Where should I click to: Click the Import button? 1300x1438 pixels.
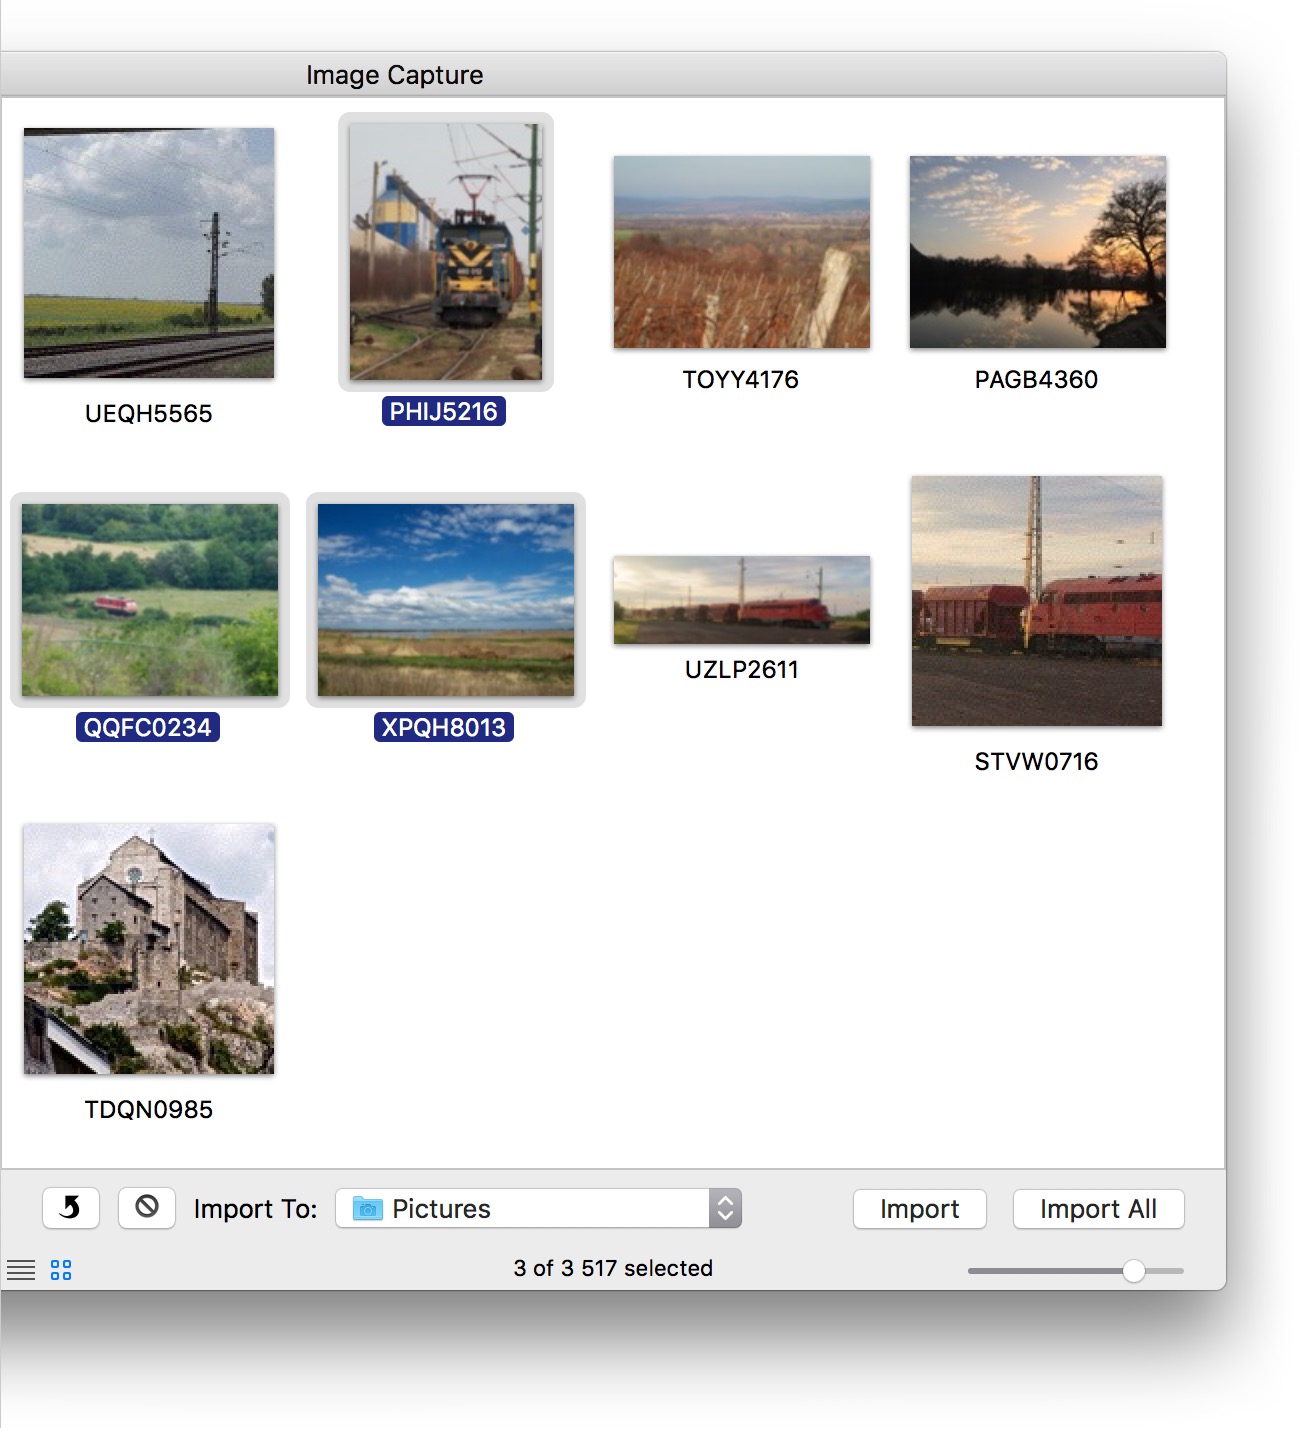click(919, 1209)
